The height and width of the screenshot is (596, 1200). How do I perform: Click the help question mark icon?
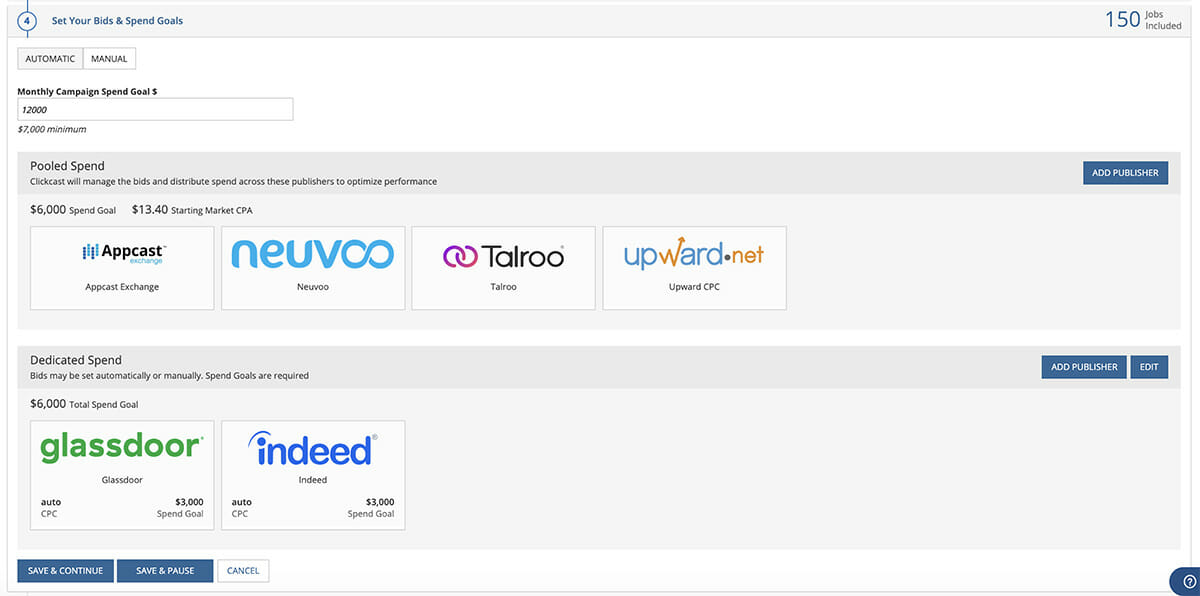(1189, 581)
